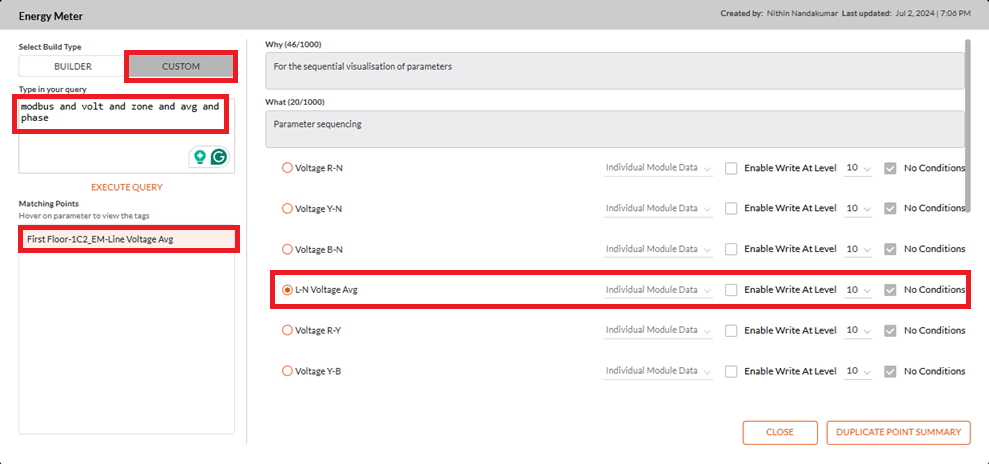Viewport: 989px width, 464px height.
Task: Choose the L-N Voltage Avg radio option
Action: point(287,290)
